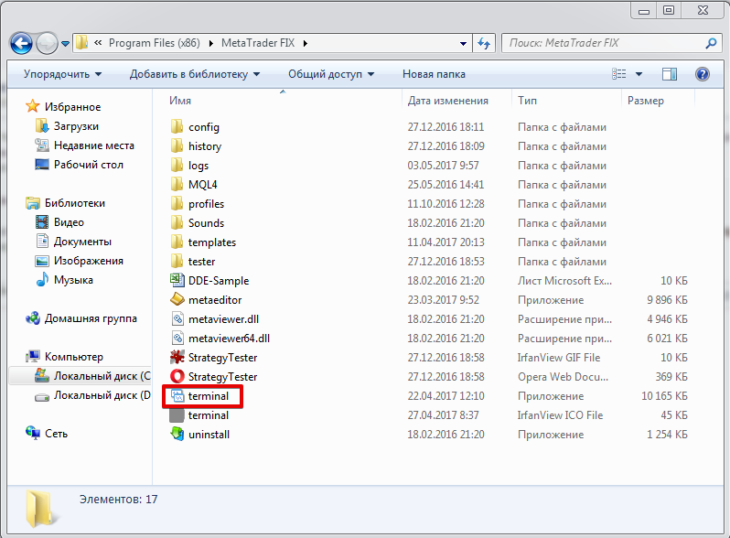Click the change view icon
Screen dimensions: 730x538
point(619,74)
